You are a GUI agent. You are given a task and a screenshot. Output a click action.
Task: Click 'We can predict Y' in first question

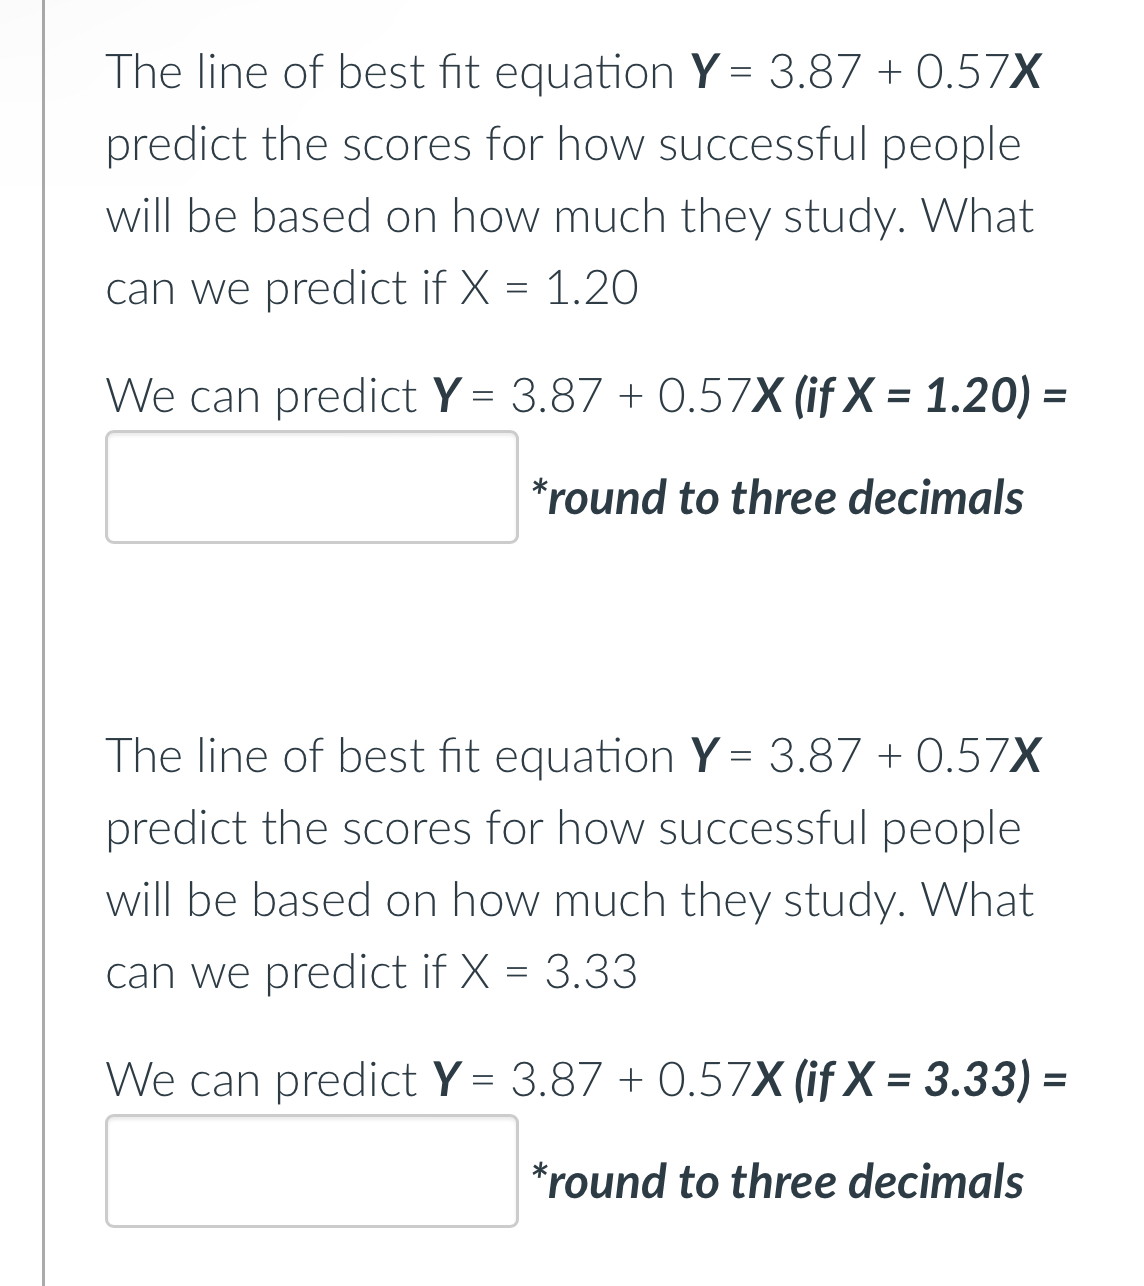tap(280, 396)
